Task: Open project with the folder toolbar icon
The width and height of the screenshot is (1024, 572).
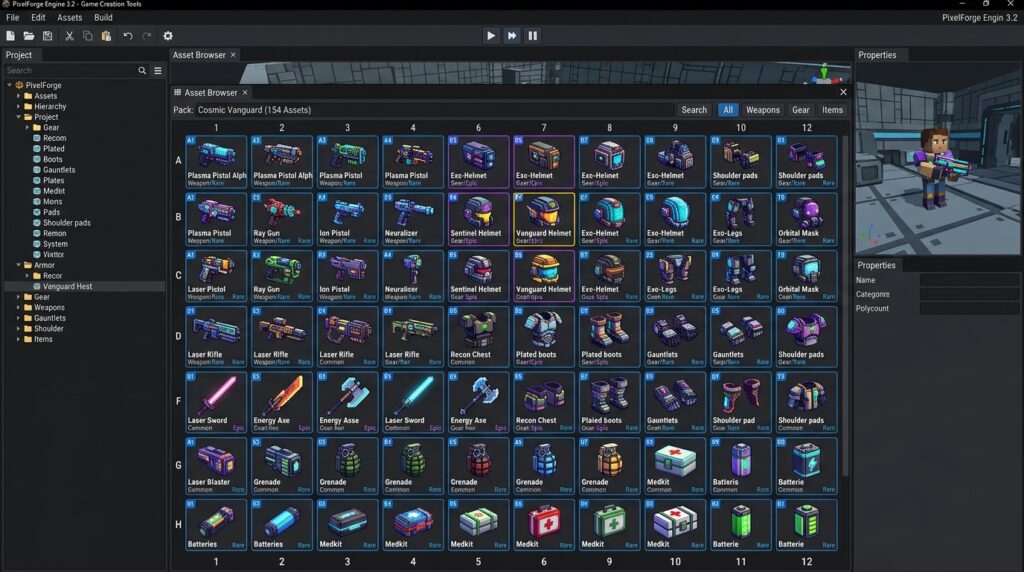Action: tap(29, 36)
